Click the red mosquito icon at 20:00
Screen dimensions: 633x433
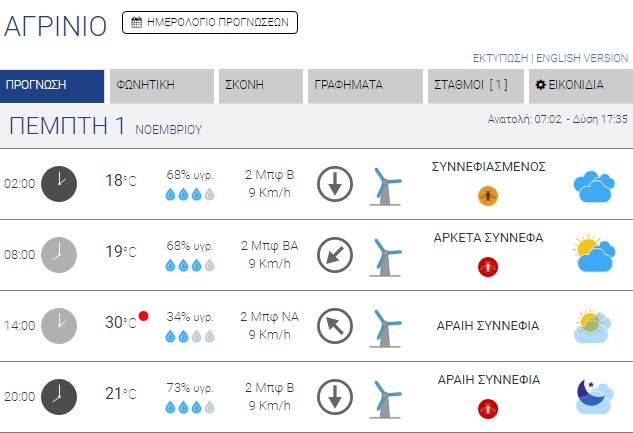point(488,408)
